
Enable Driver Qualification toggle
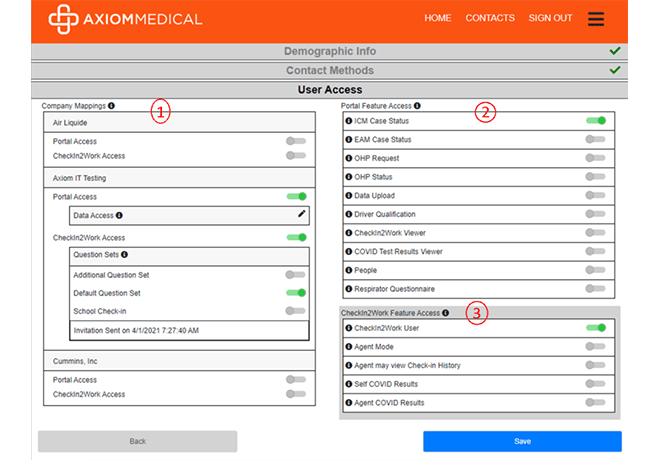(x=595, y=214)
